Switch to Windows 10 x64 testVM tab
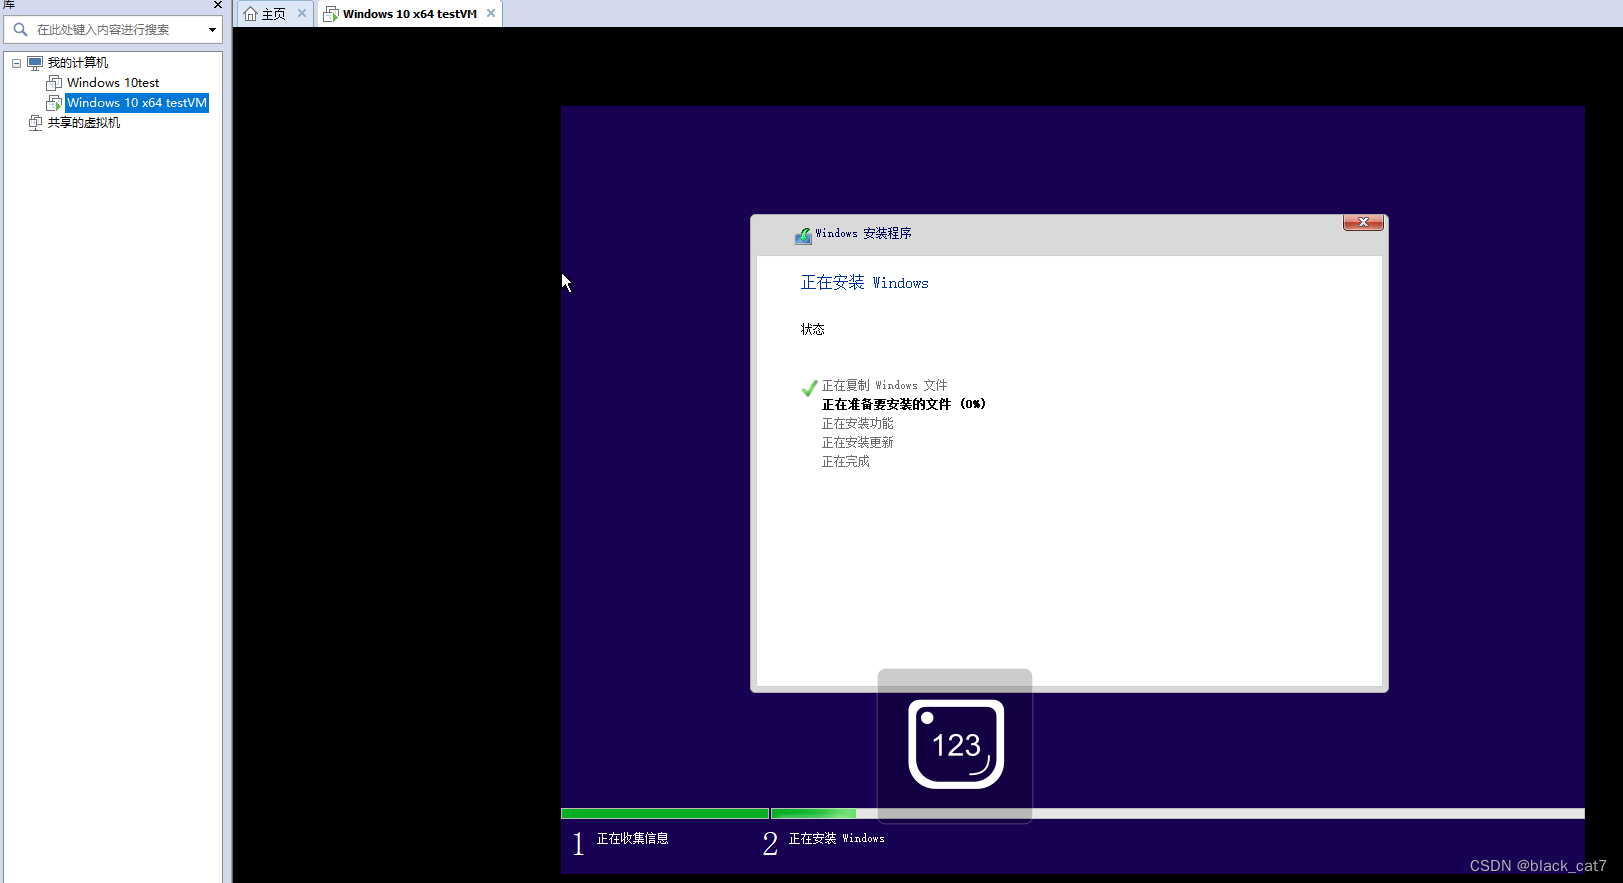 409,14
